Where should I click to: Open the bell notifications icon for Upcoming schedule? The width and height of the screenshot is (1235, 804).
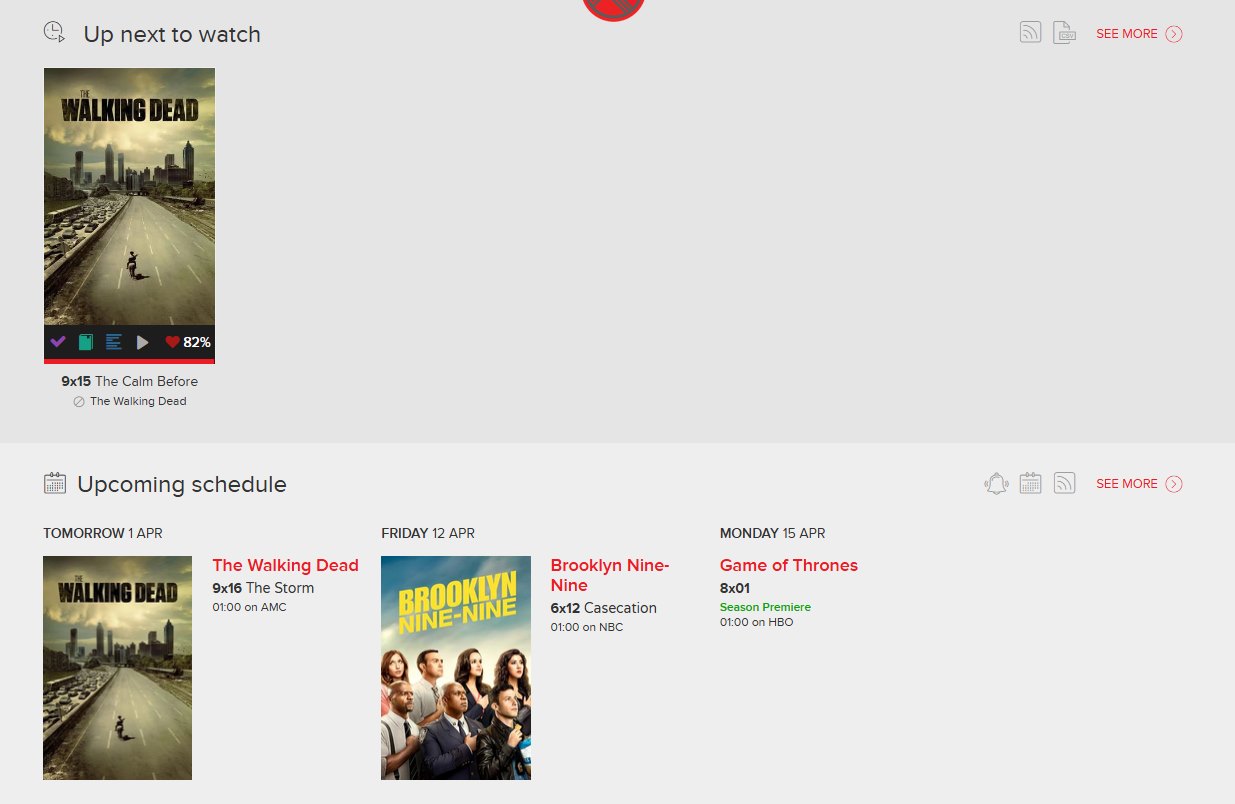pyautogui.click(x=996, y=484)
